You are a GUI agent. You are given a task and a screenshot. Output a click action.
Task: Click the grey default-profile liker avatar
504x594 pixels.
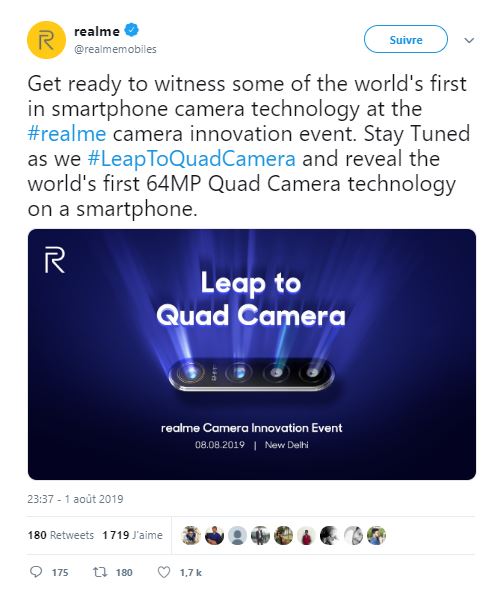click(237, 536)
